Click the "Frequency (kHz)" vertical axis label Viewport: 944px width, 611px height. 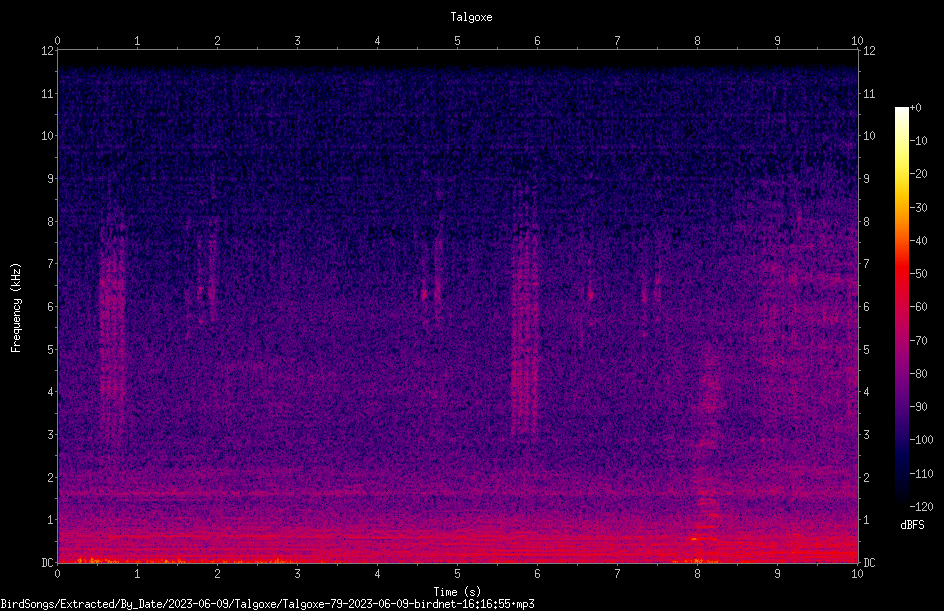pos(16,308)
